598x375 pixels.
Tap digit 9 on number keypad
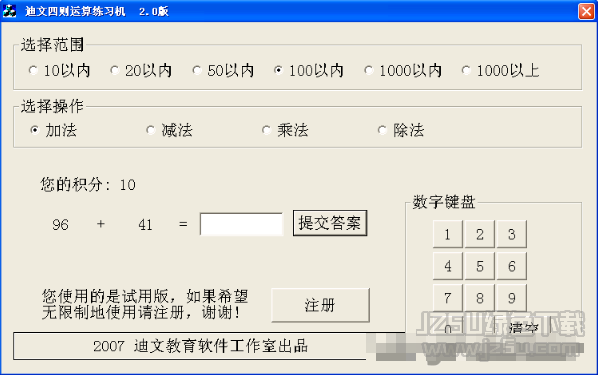(512, 298)
